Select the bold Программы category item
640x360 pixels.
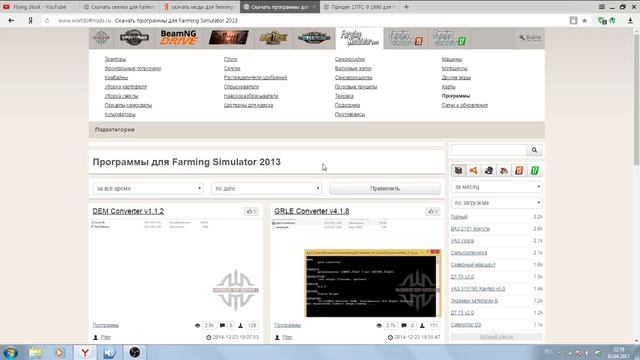[456, 96]
